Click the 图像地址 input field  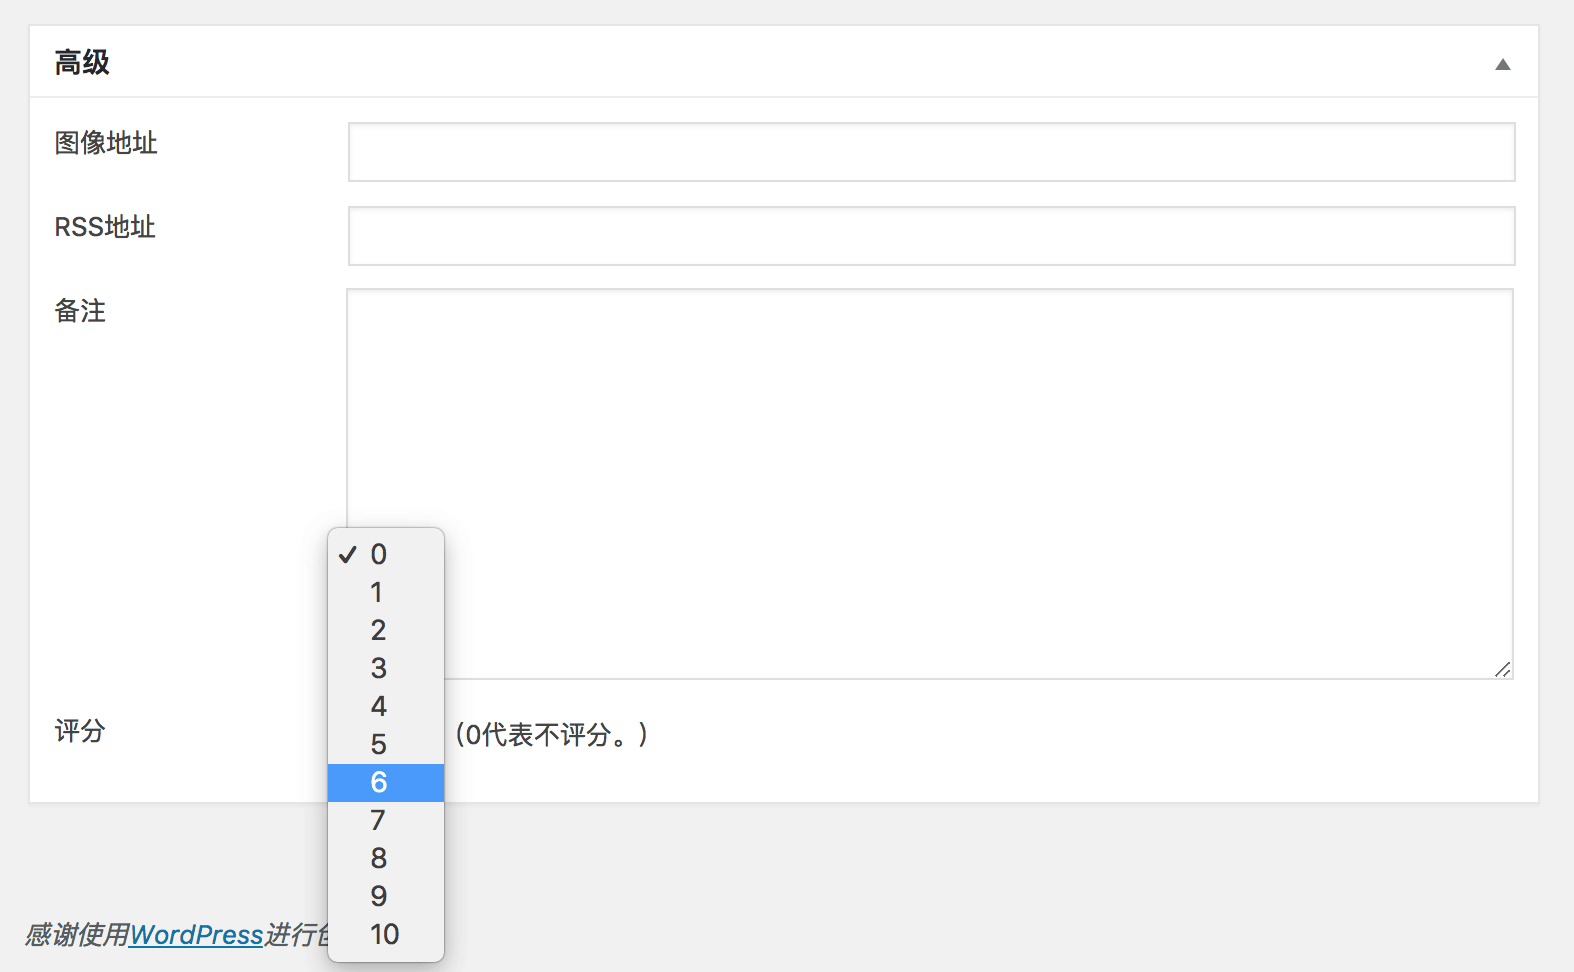(x=931, y=152)
